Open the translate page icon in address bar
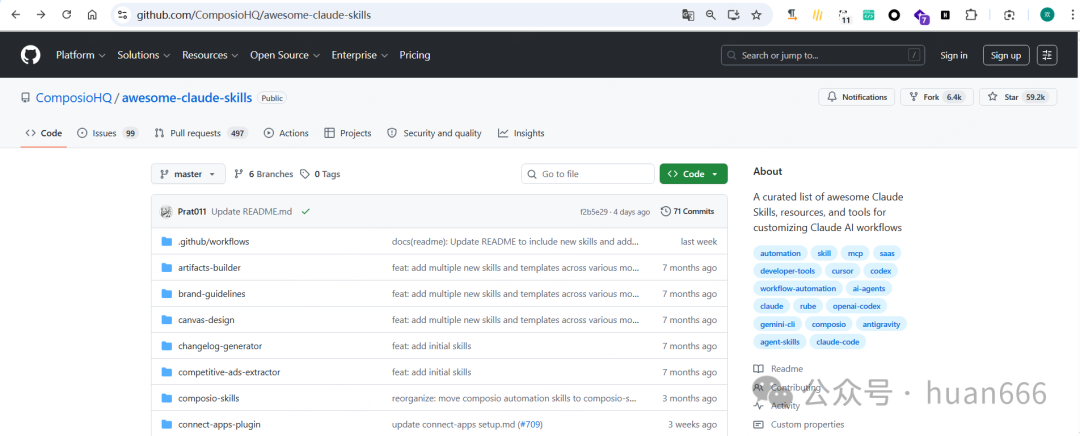This screenshot has height=436, width=1080. point(687,14)
